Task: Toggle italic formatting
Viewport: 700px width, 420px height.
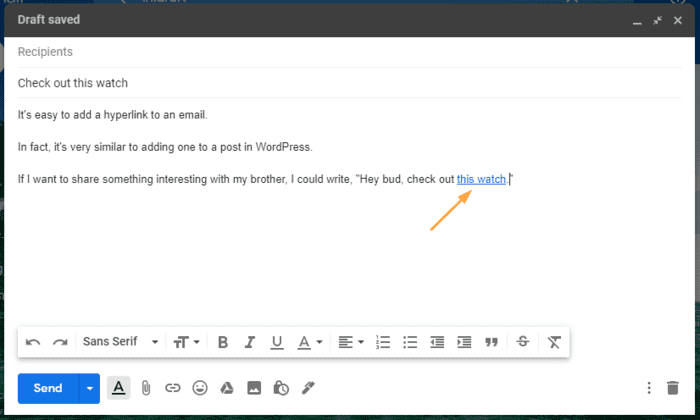Action: [250, 342]
